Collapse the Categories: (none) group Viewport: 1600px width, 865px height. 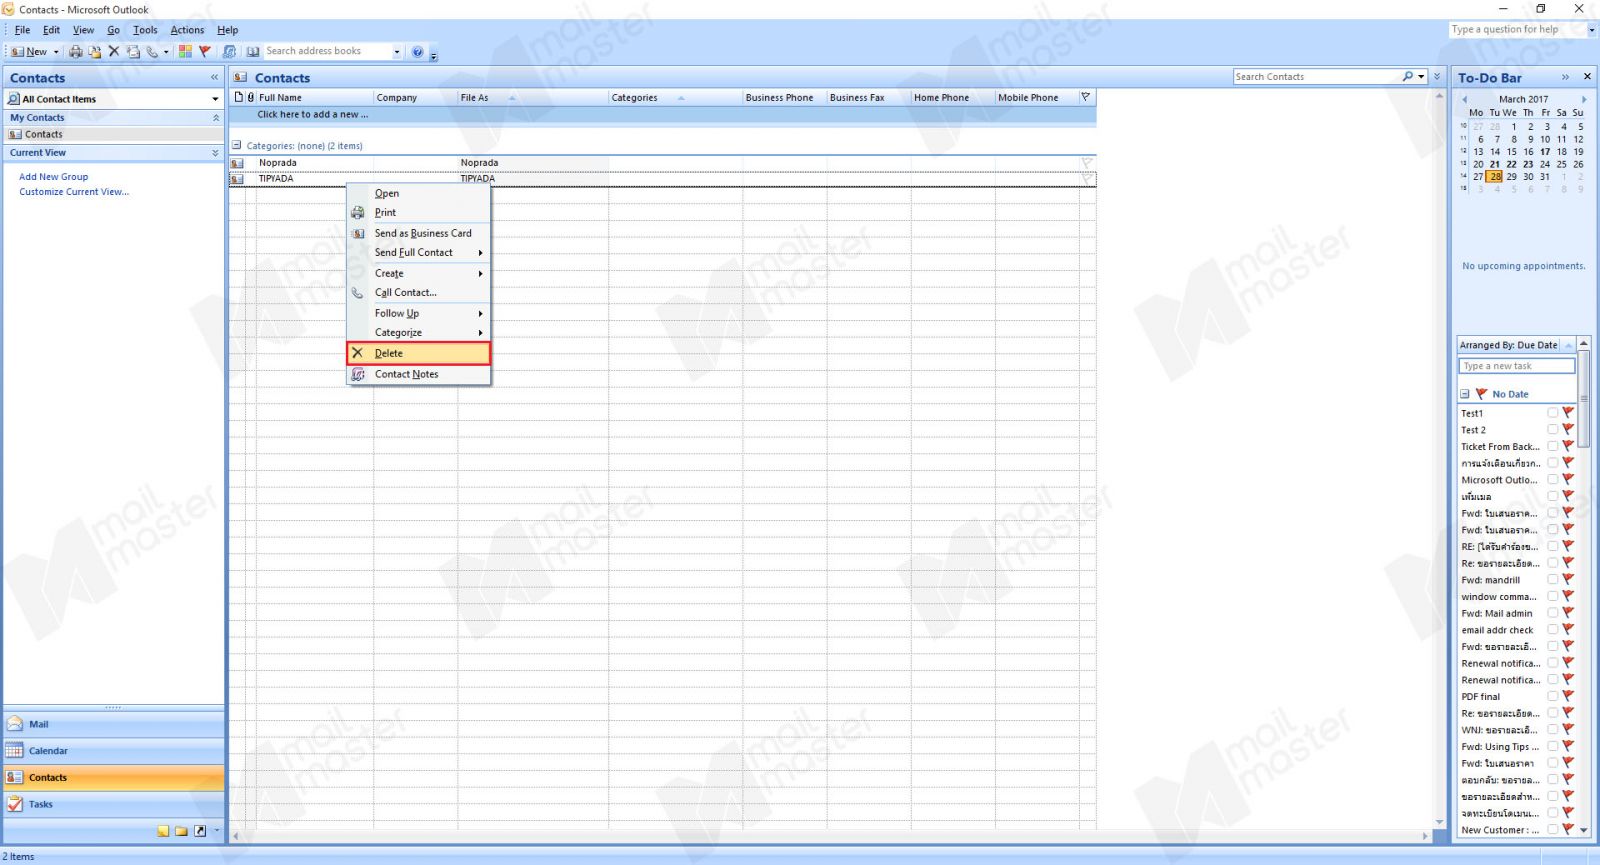(x=237, y=145)
